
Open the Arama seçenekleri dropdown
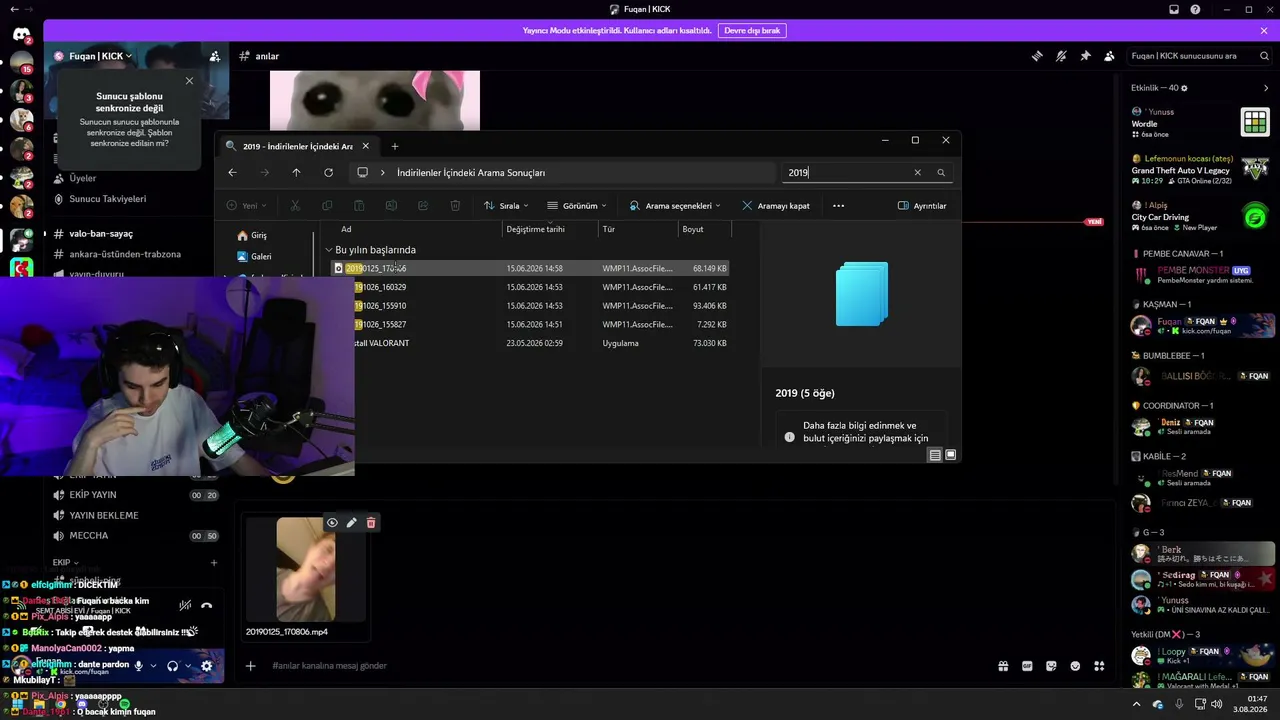tap(675, 206)
